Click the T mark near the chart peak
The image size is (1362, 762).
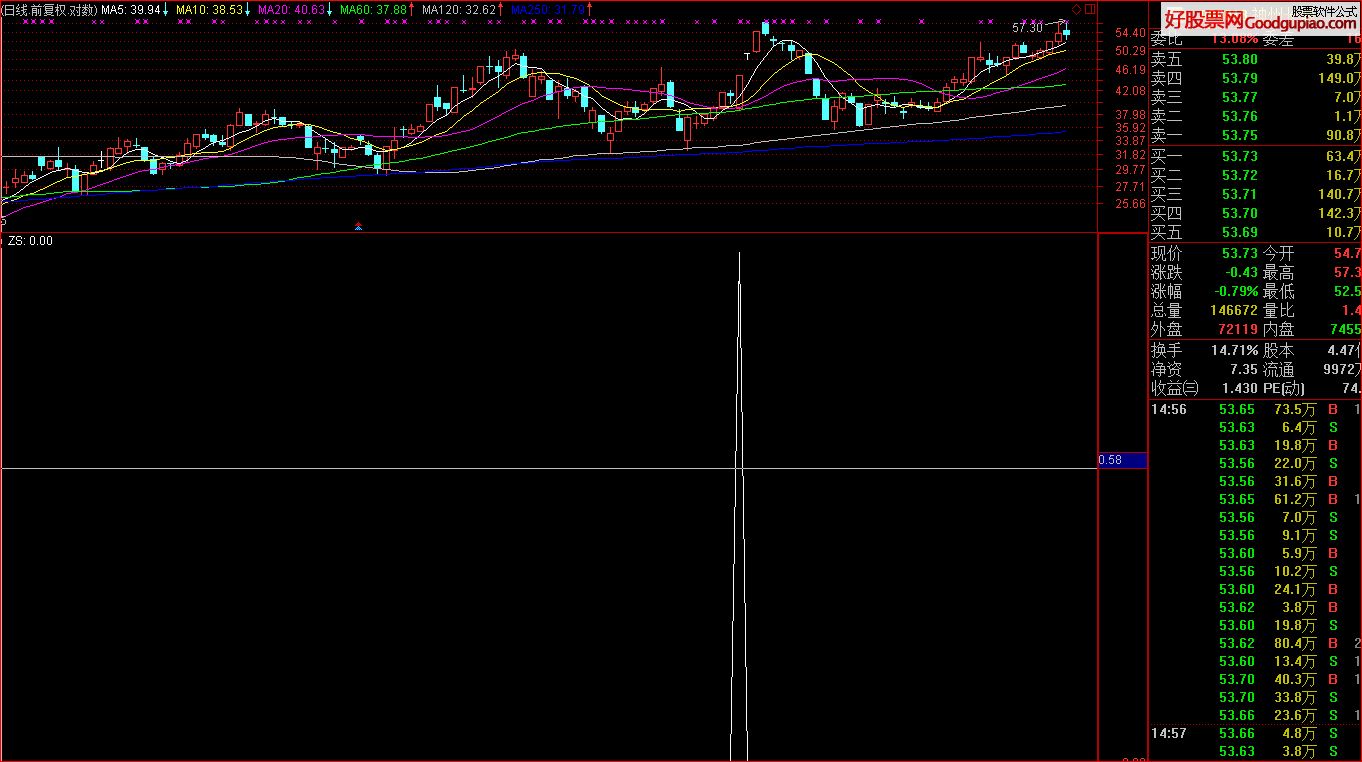(746, 56)
